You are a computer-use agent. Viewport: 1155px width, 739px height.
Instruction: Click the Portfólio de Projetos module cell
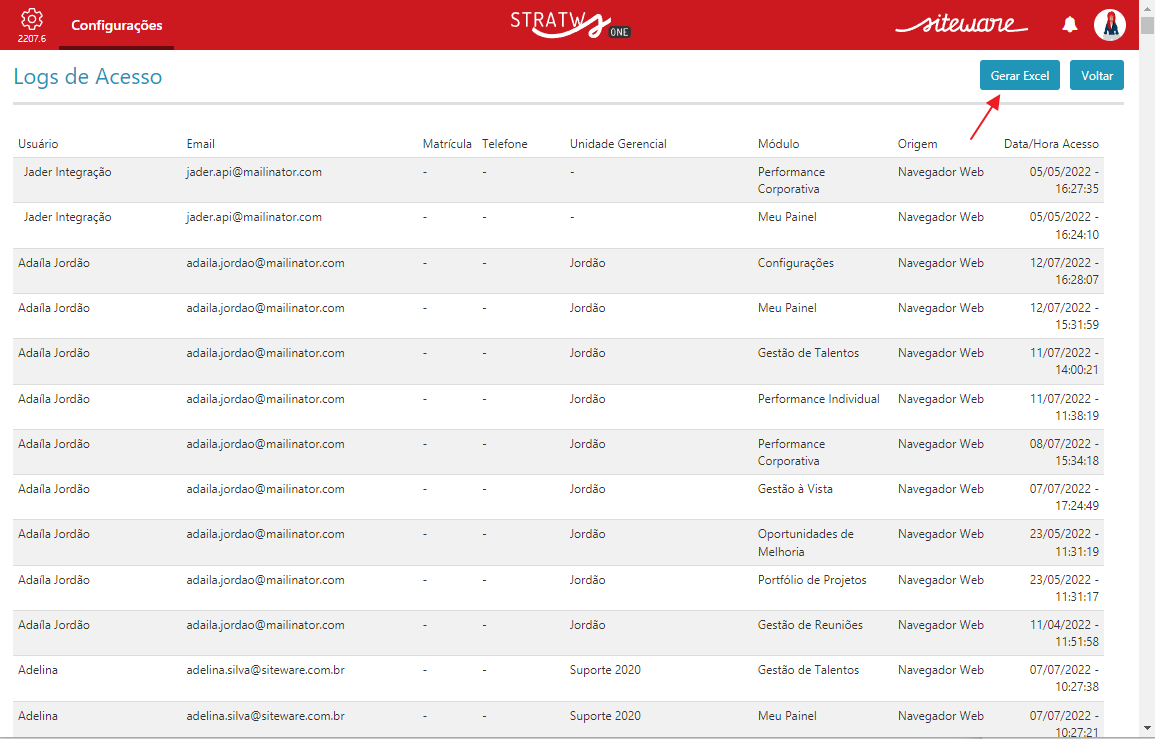[x=812, y=580]
